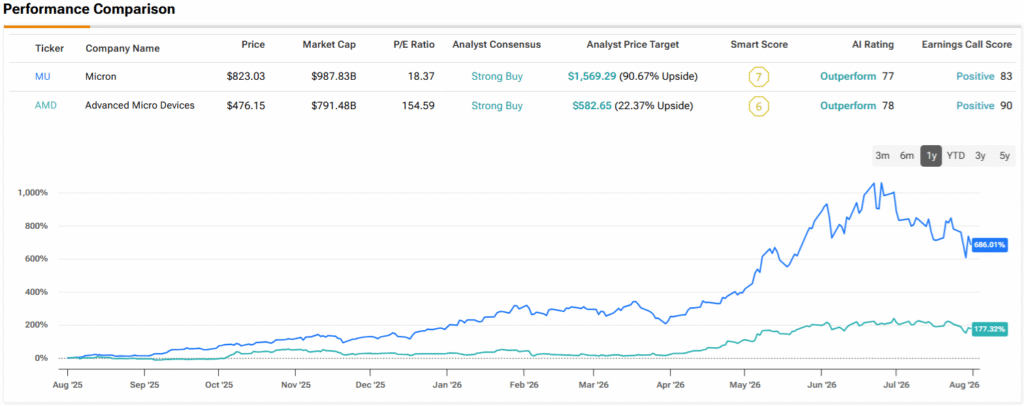
Task: Click AMD's Smart Score 6 badge
Action: point(759,106)
